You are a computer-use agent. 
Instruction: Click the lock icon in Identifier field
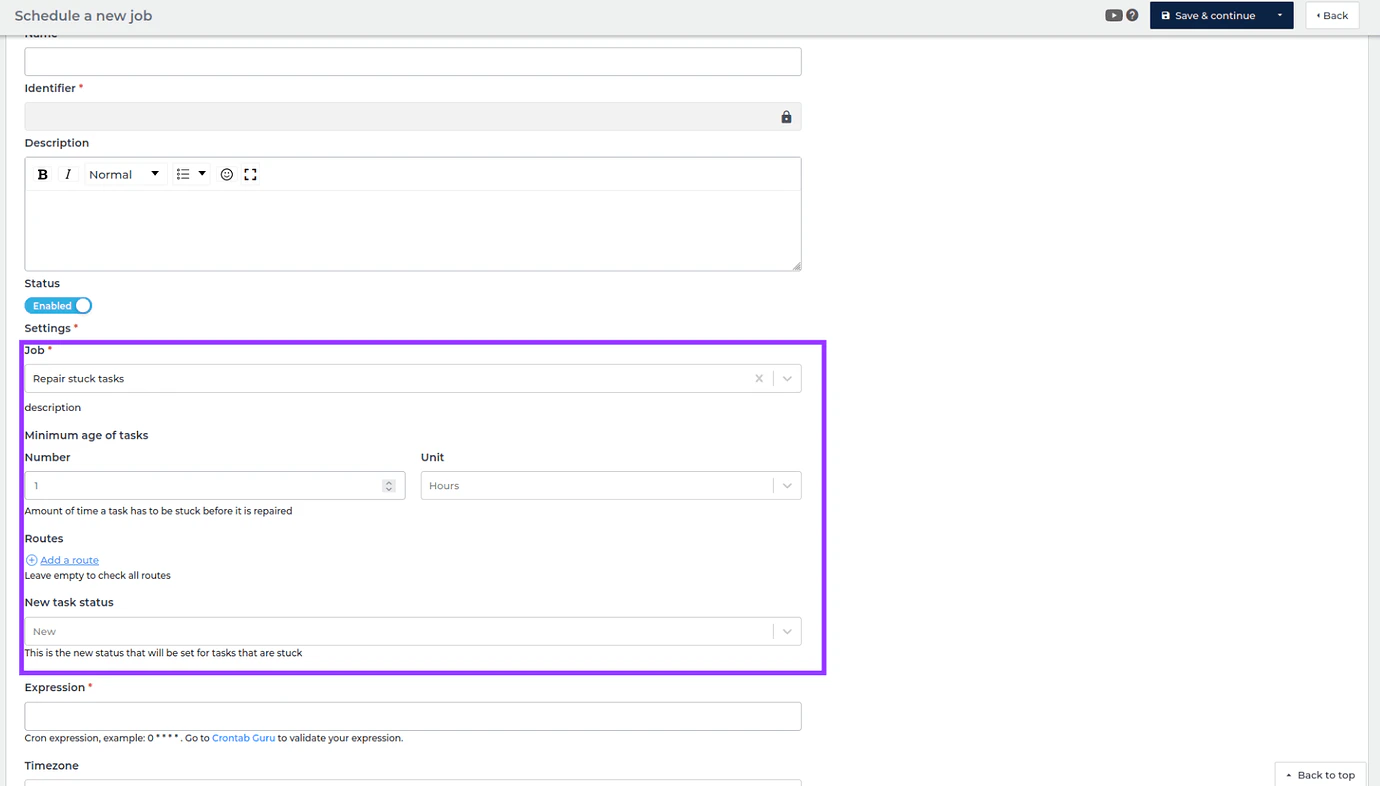point(786,117)
